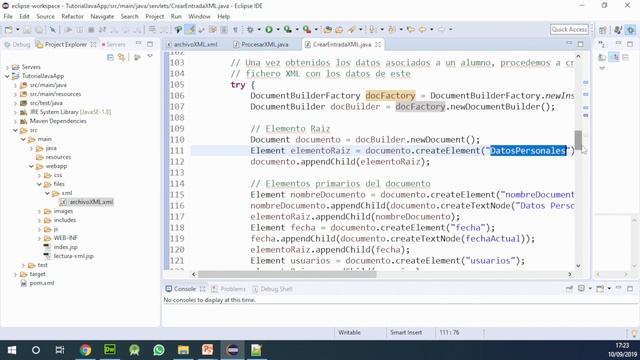Click the Skip All Breakpoints icon
Viewport: 640px width, 360px height.
[53, 29]
